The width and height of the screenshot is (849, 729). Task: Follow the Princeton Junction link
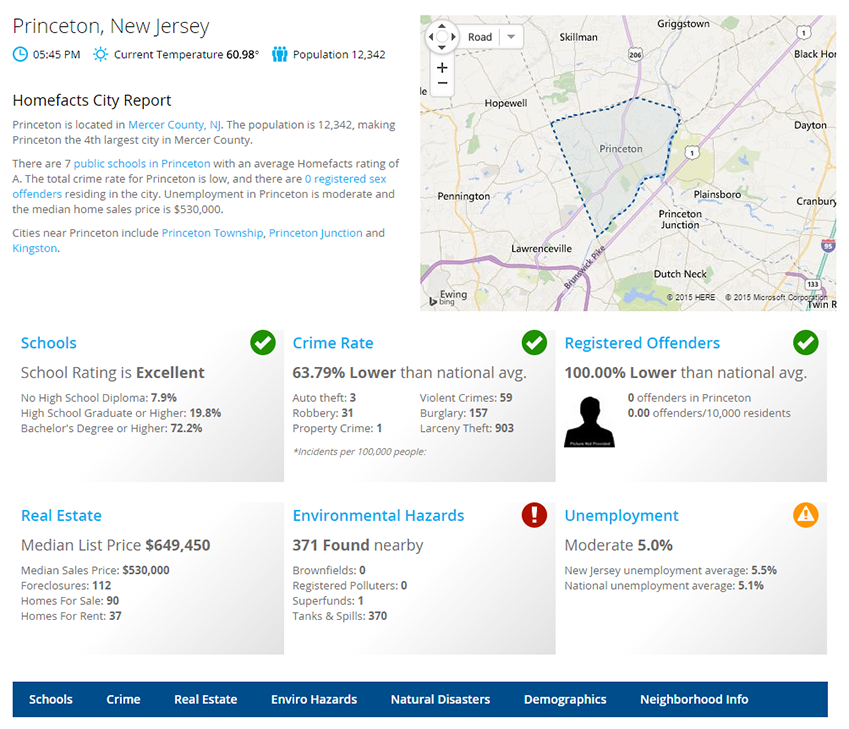[315, 233]
